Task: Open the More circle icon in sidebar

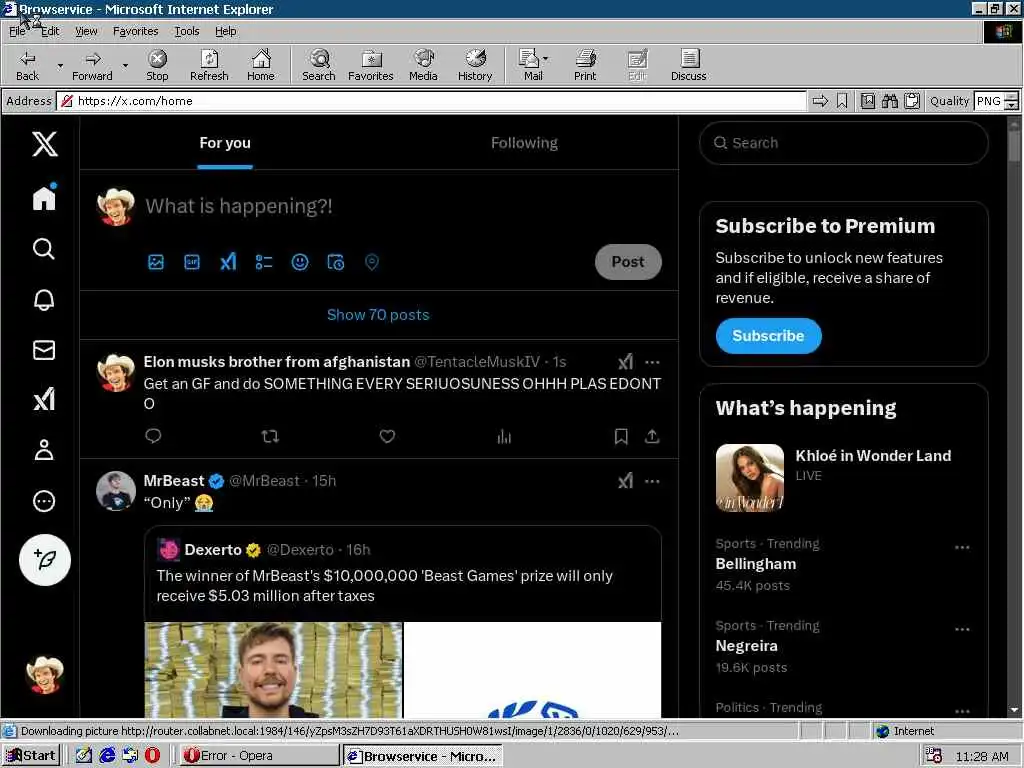Action: pos(44,501)
